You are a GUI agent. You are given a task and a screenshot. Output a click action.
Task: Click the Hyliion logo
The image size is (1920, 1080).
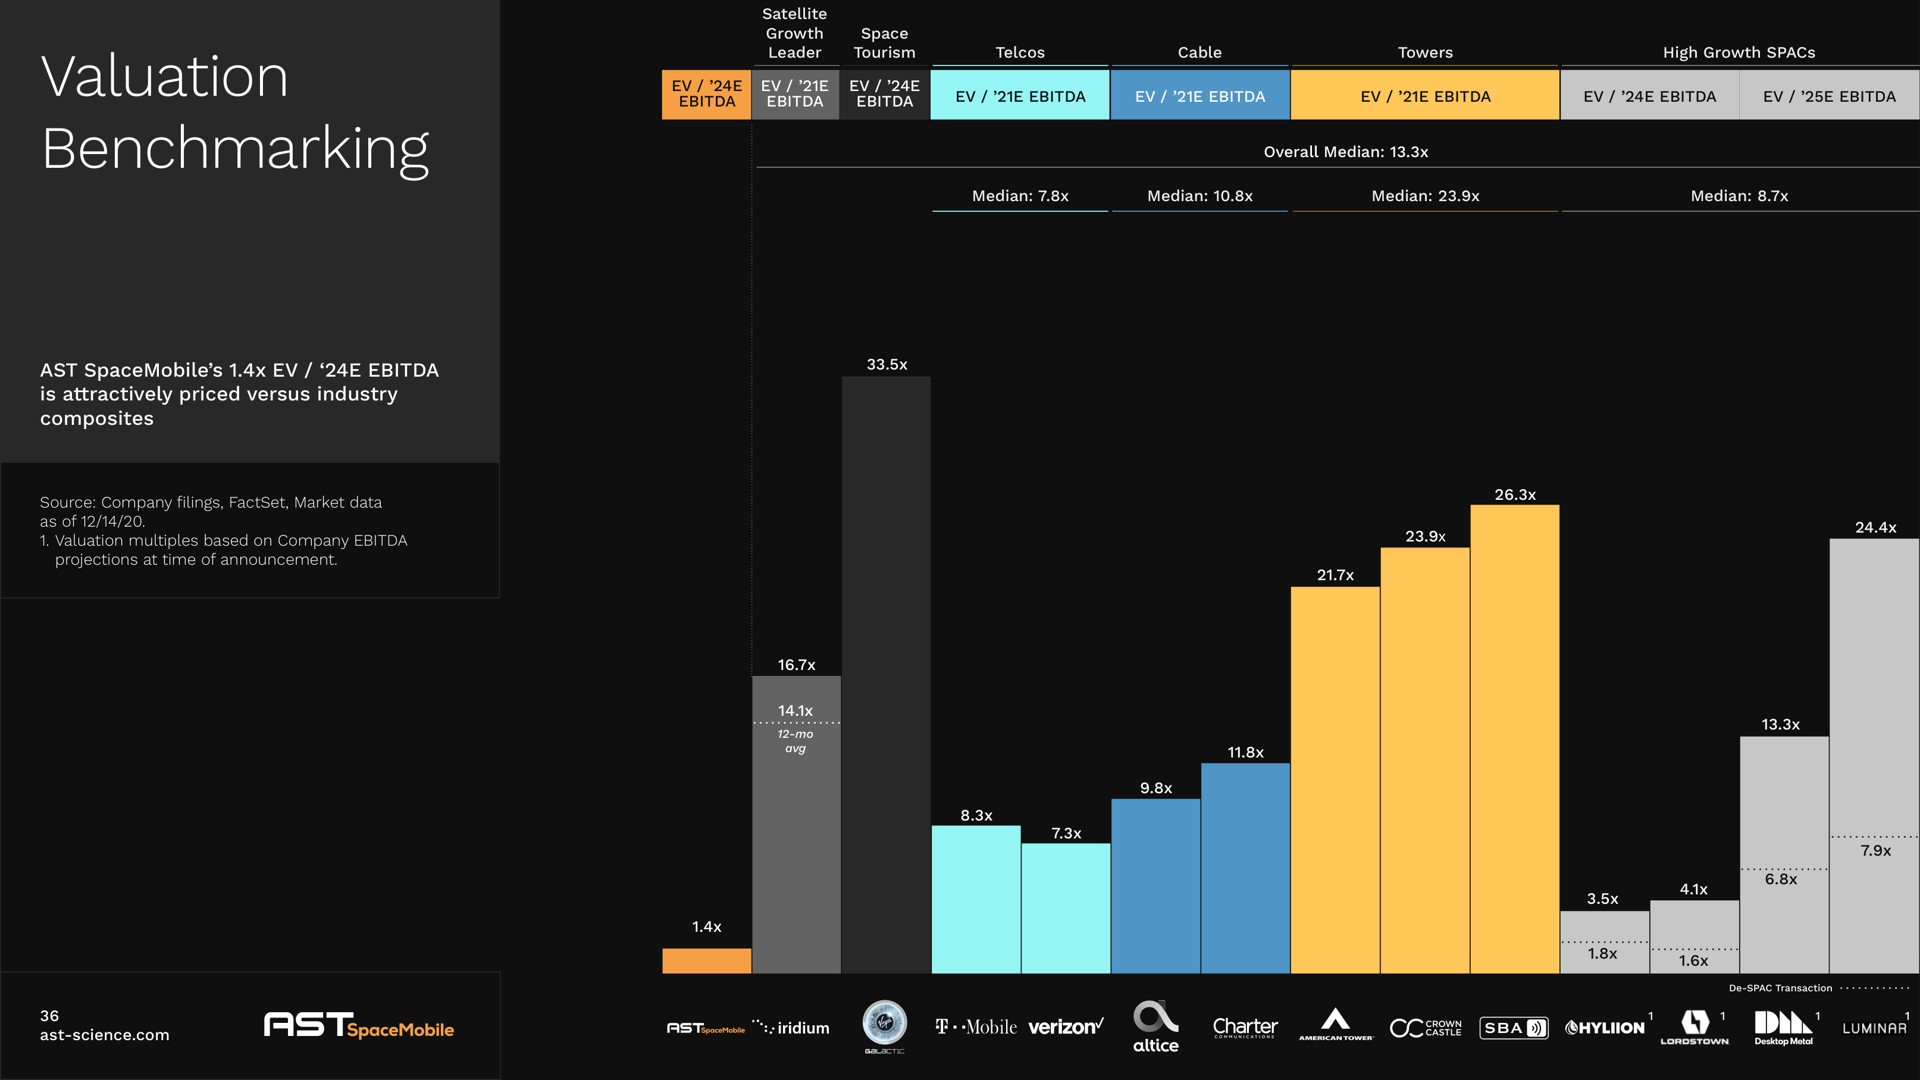click(1605, 1028)
